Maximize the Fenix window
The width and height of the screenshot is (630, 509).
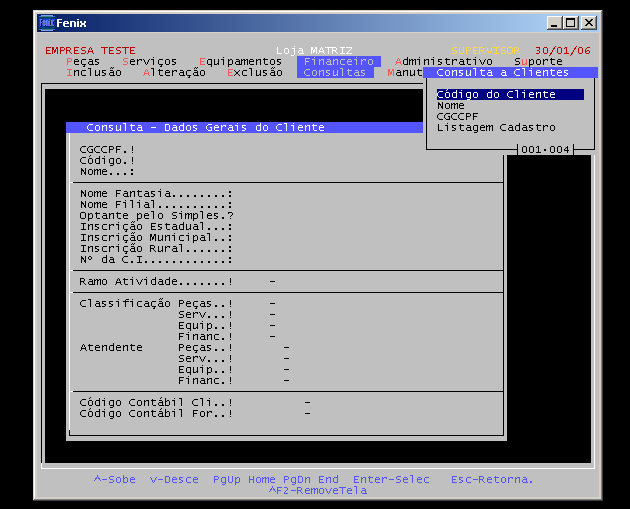[571, 23]
